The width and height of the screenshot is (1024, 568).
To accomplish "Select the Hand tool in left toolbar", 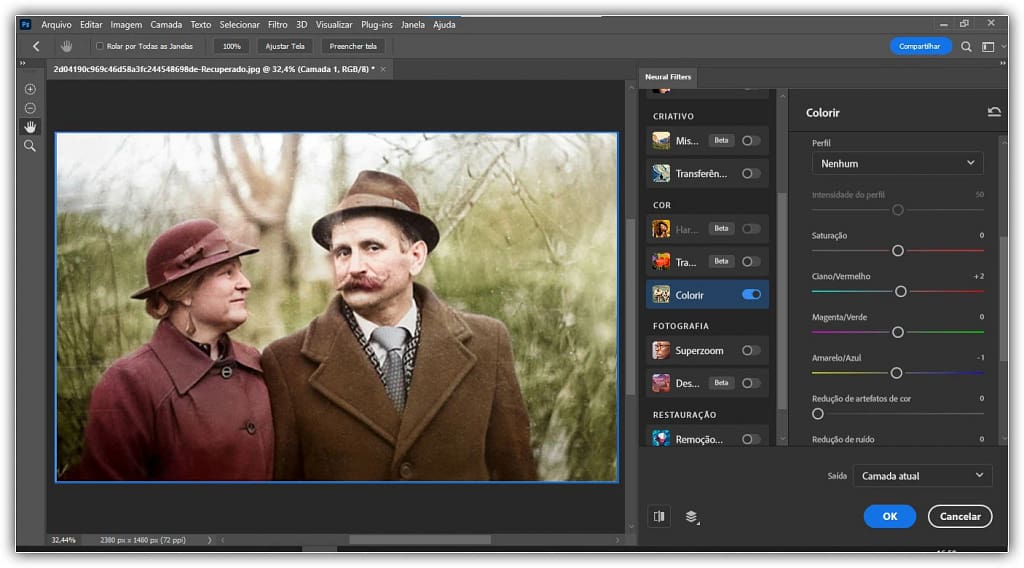I will pos(30,127).
